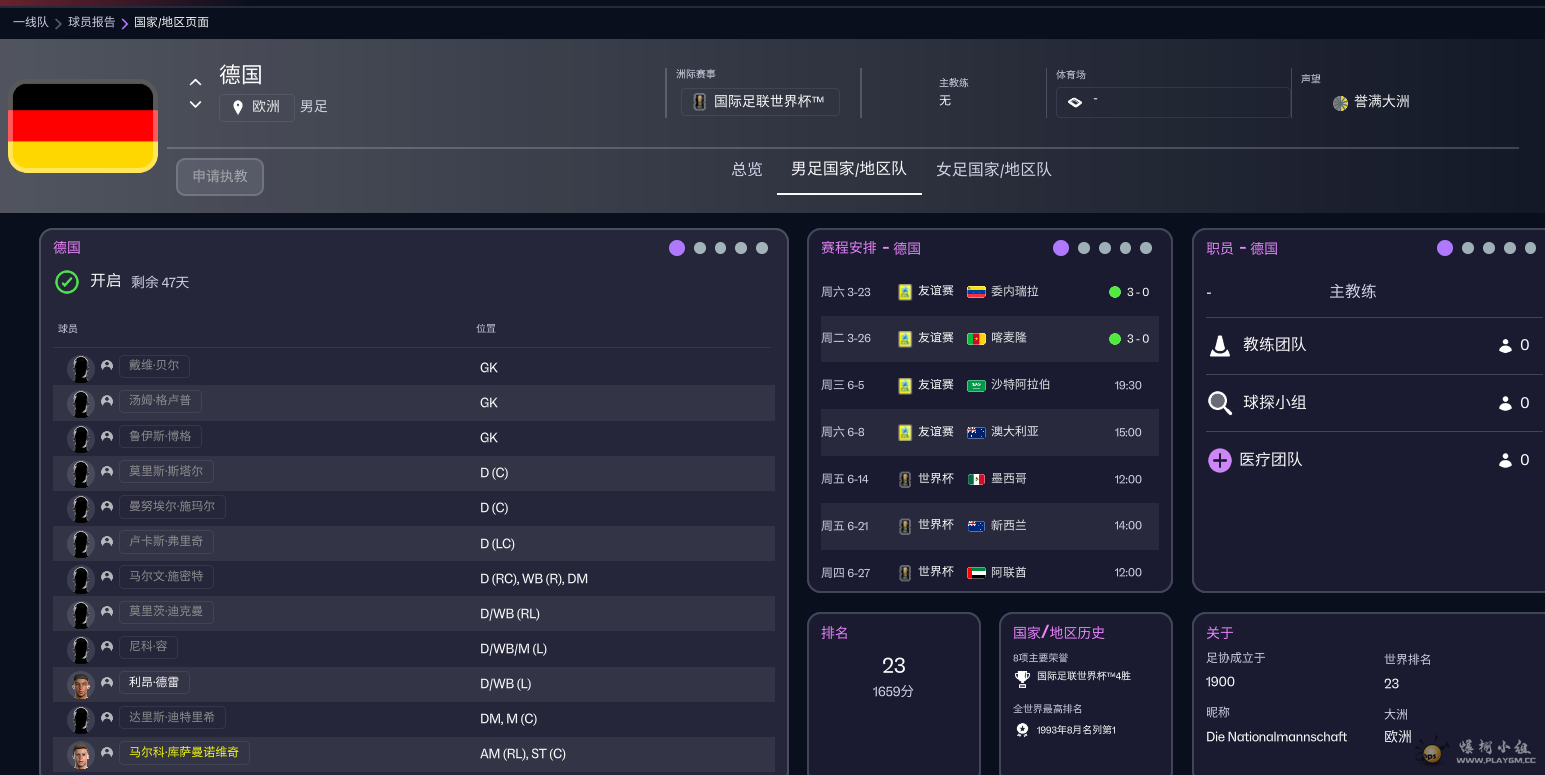Click the green 开启 check icon
This screenshot has height=775, width=1545.
click(x=67, y=282)
